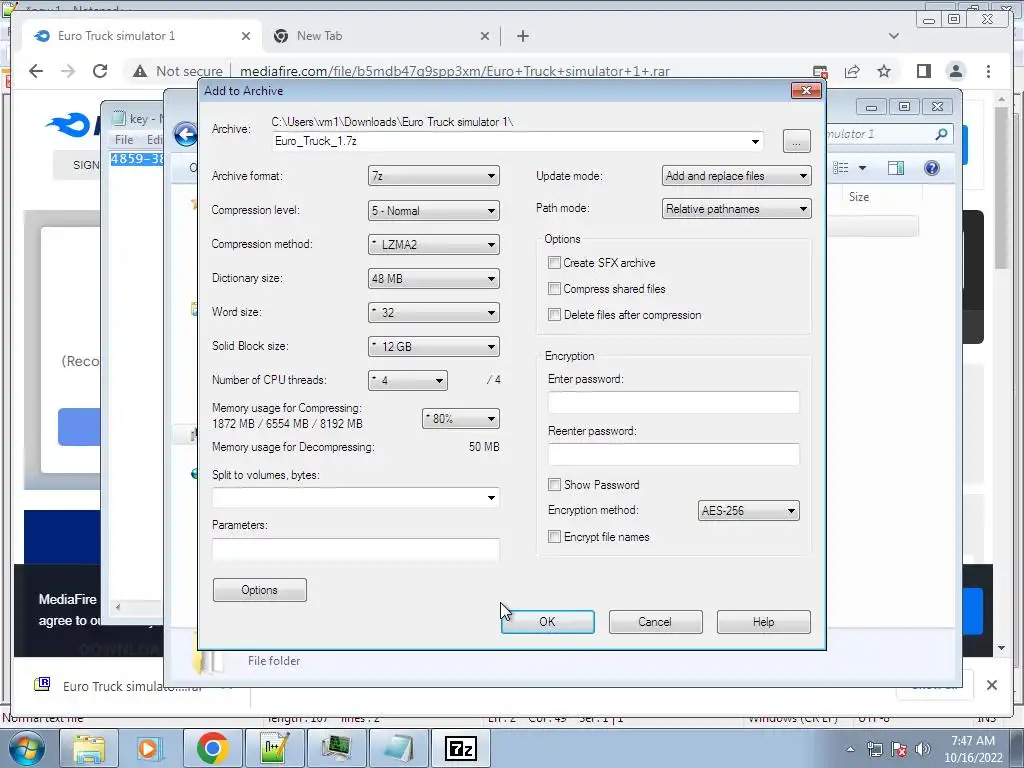Click Chrome back arrow
This screenshot has width=1024, height=768.
[x=36, y=71]
